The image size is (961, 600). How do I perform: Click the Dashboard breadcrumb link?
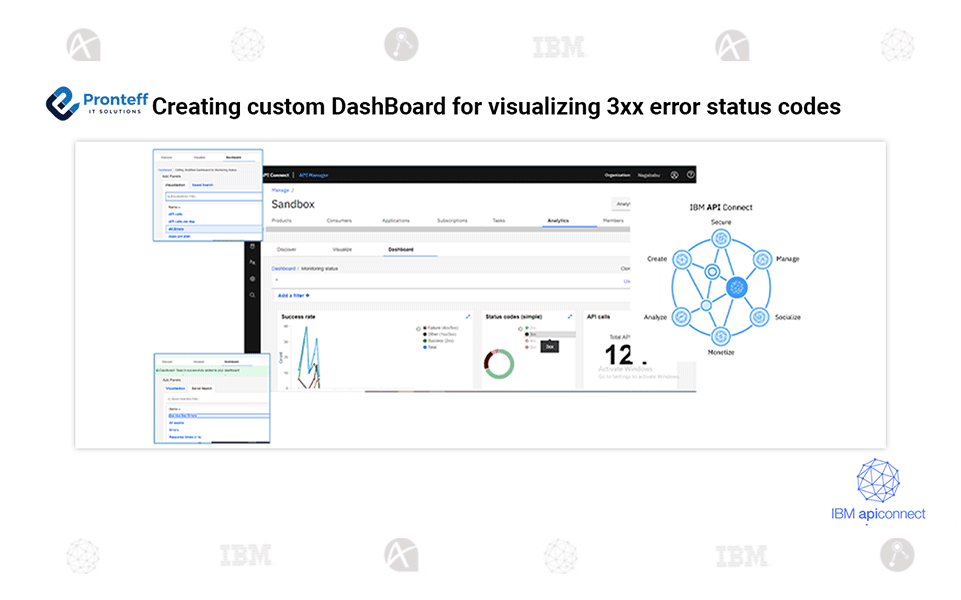(x=283, y=268)
